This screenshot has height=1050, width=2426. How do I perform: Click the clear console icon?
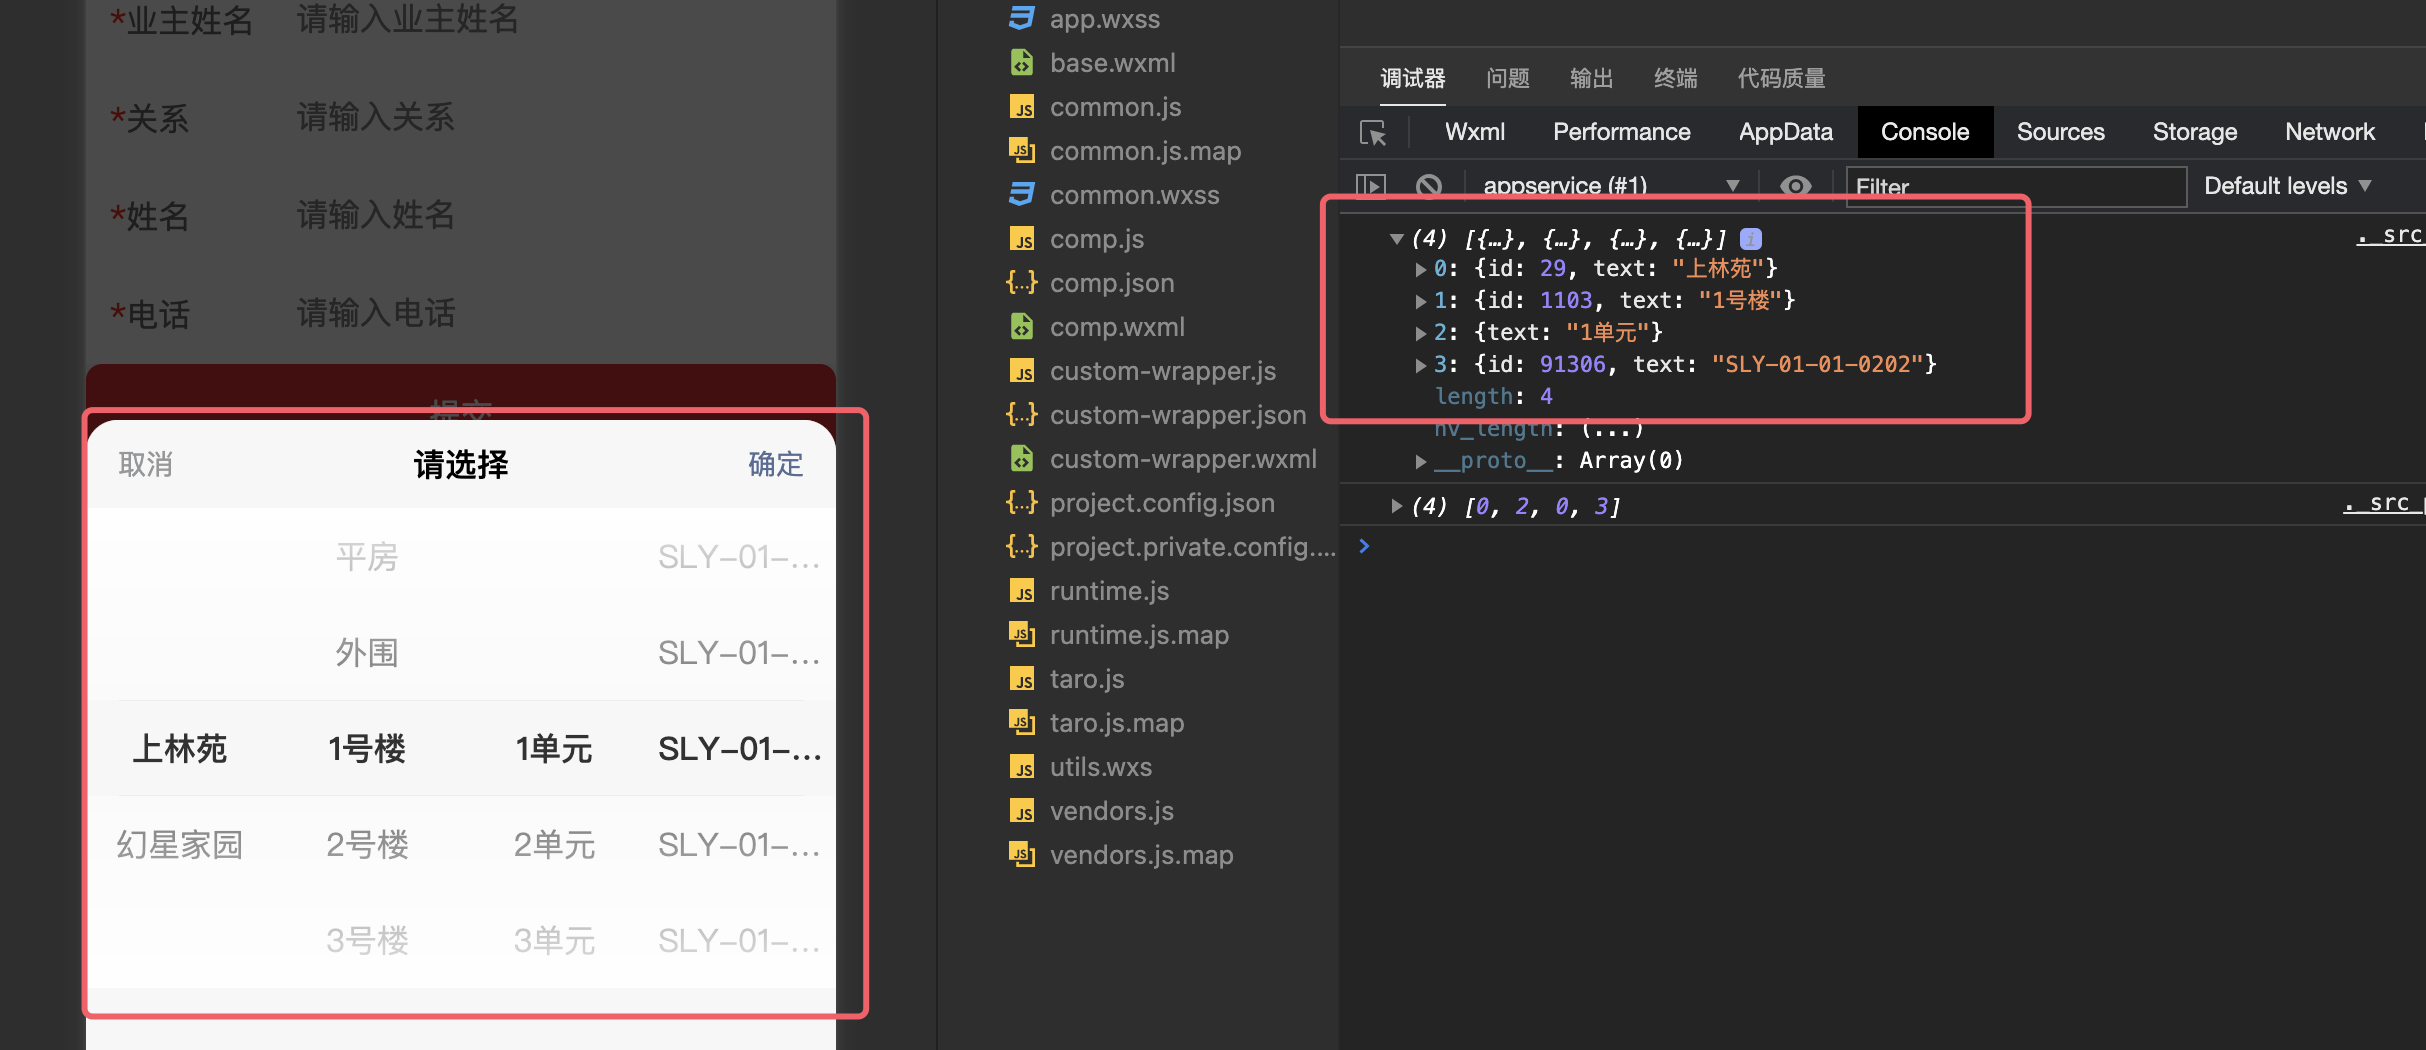(1429, 185)
